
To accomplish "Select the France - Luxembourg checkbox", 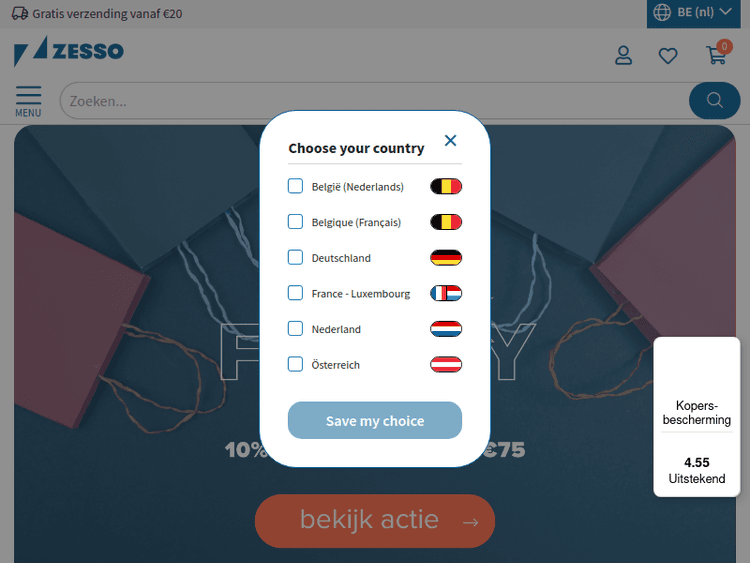I will (295, 293).
